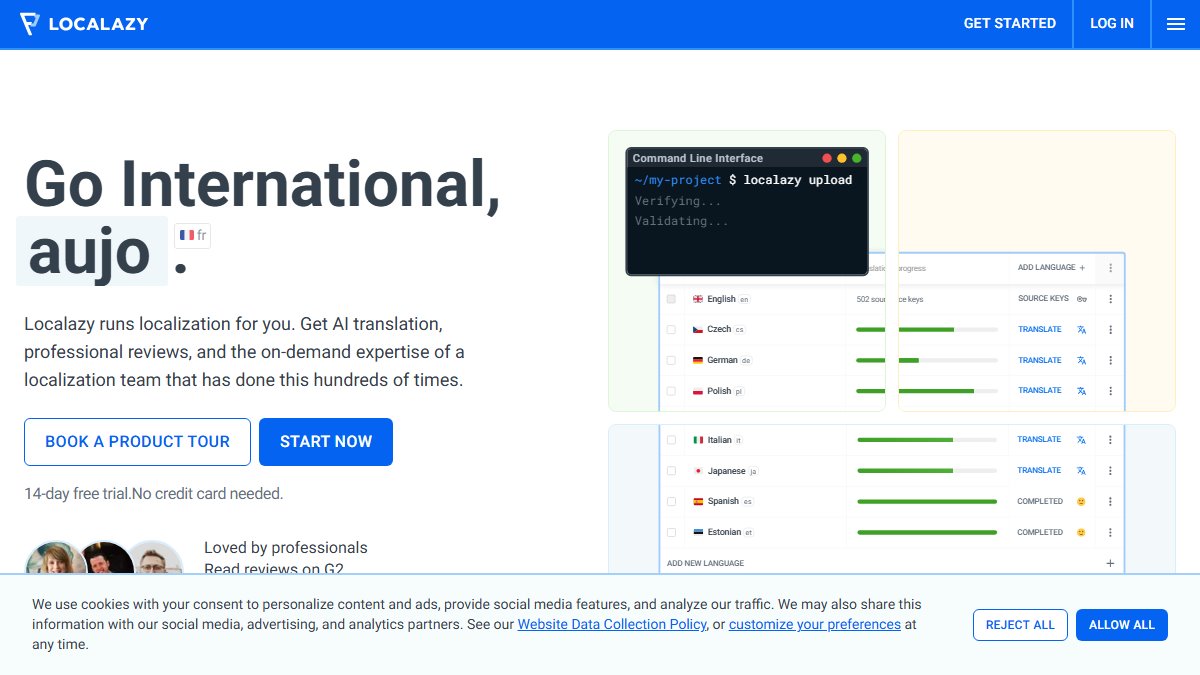Image resolution: width=1200 pixels, height=675 pixels.
Task: Open three-dot menu in table header row
Action: [1110, 268]
